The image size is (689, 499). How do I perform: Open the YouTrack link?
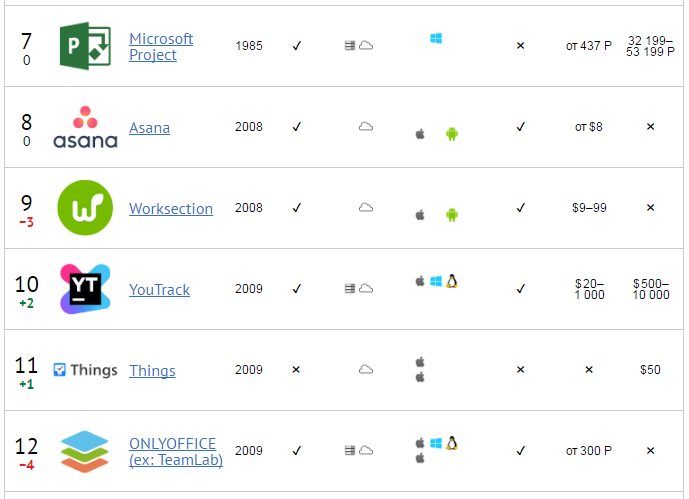(x=159, y=290)
